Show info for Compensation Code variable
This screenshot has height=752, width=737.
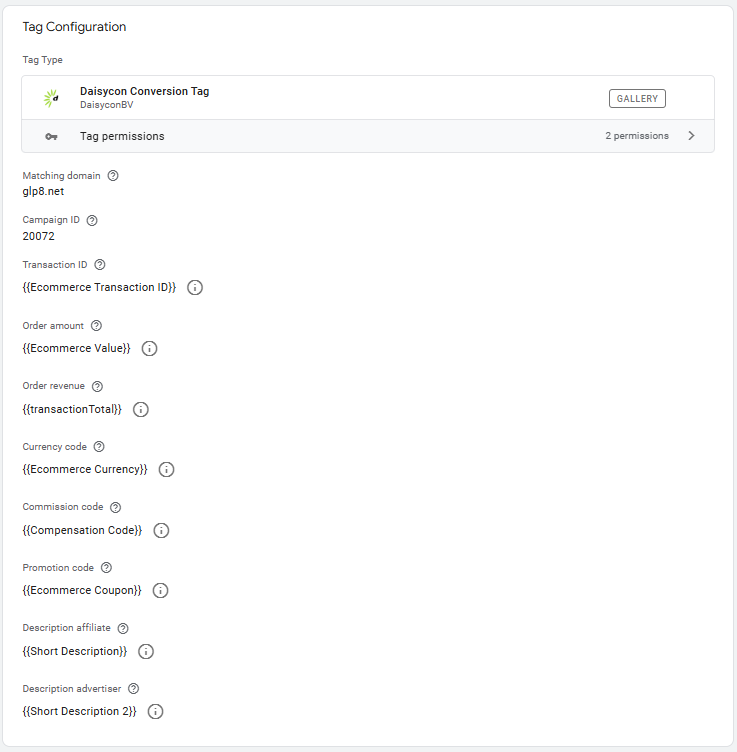coord(161,530)
